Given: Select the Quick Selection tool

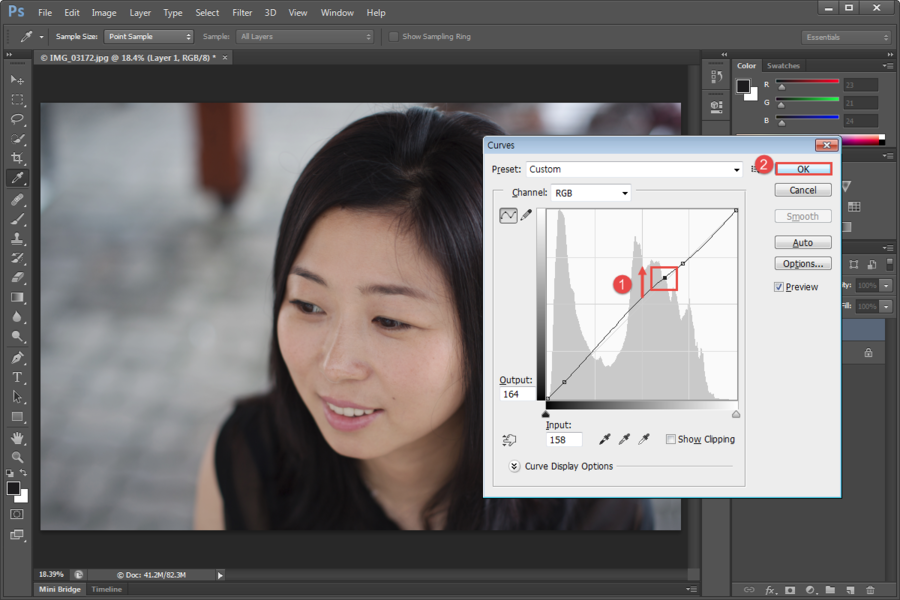Looking at the screenshot, I should tap(17, 138).
